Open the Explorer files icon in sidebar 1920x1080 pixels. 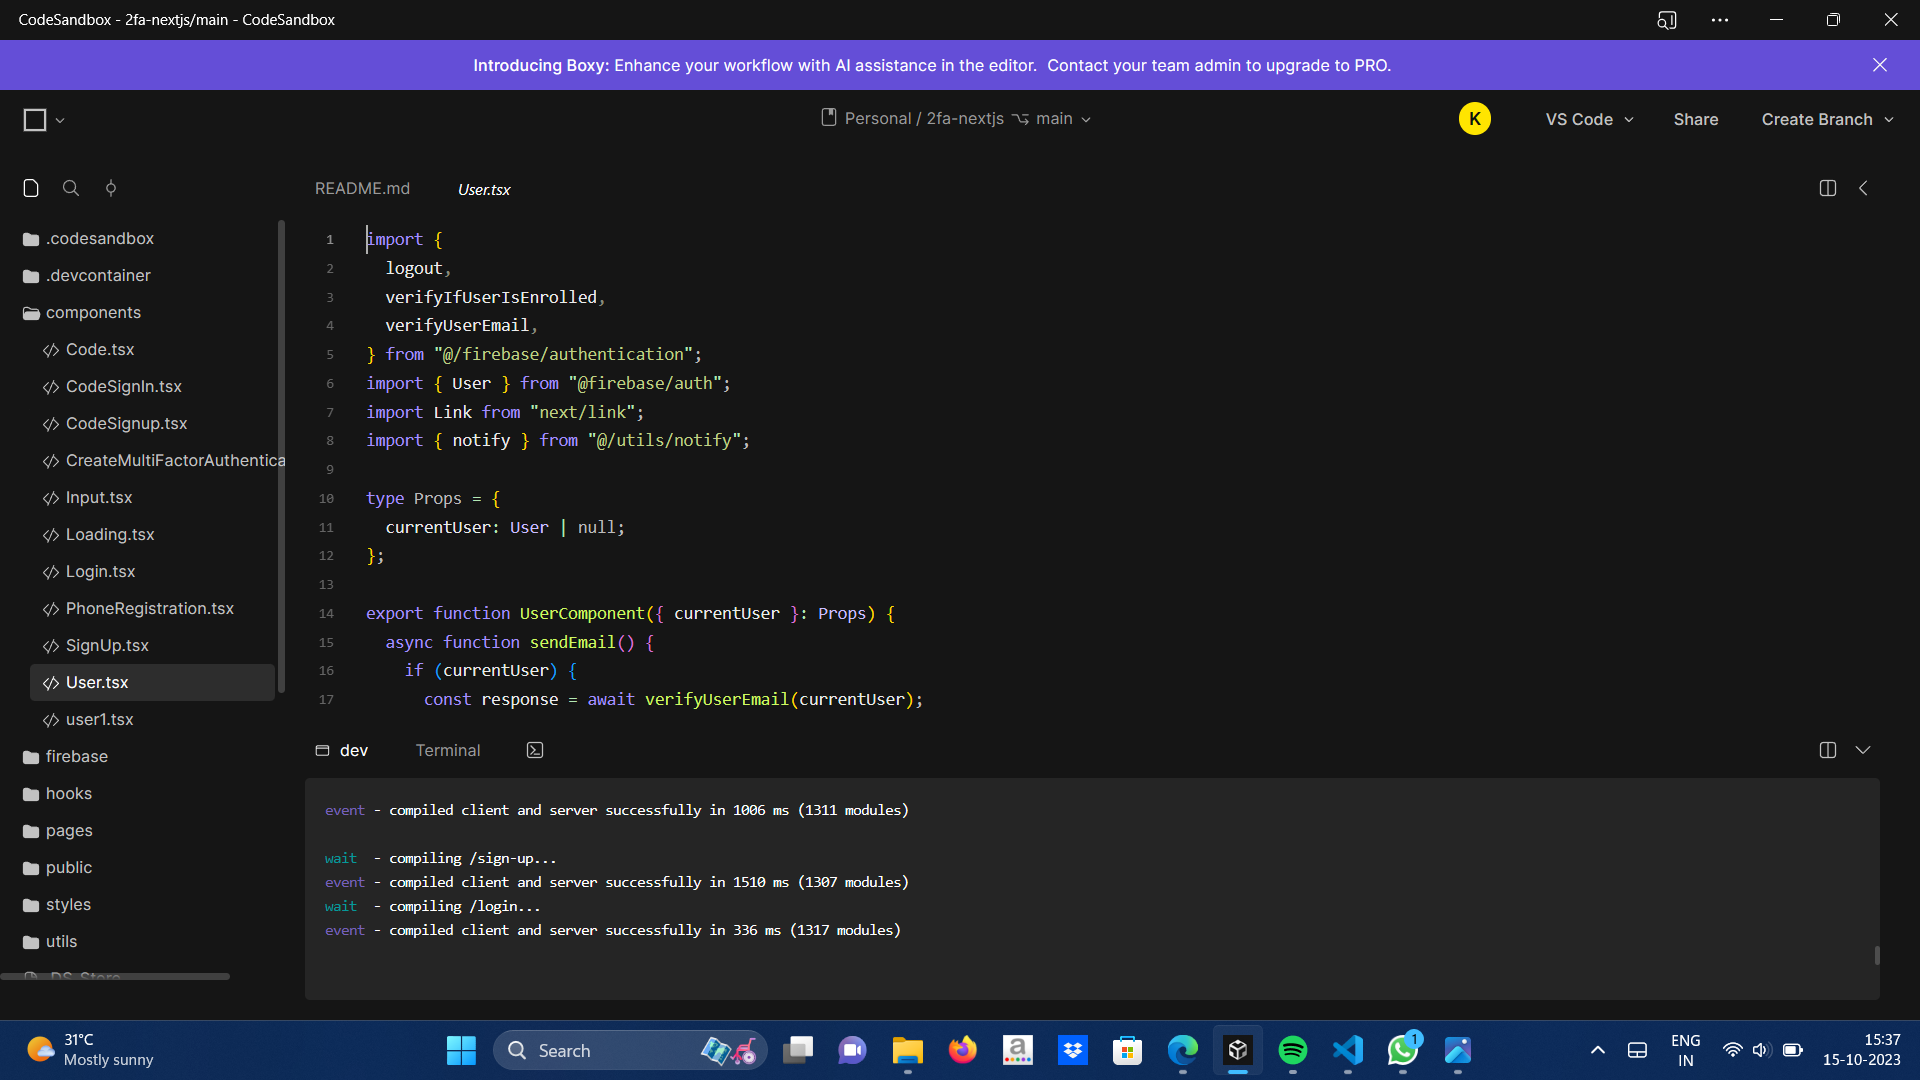tap(31, 188)
